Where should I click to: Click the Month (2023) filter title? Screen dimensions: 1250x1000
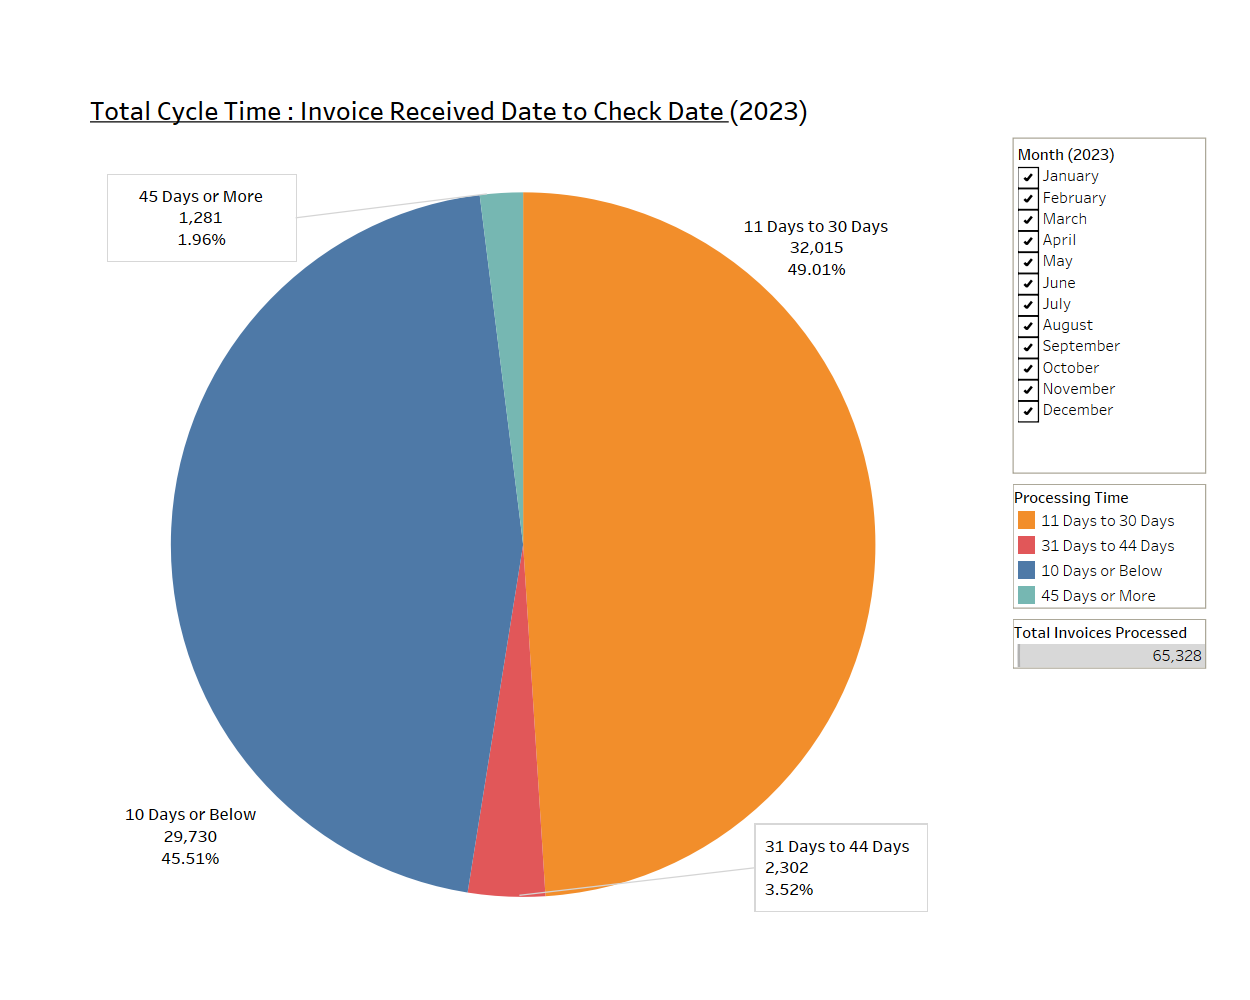click(x=1066, y=155)
